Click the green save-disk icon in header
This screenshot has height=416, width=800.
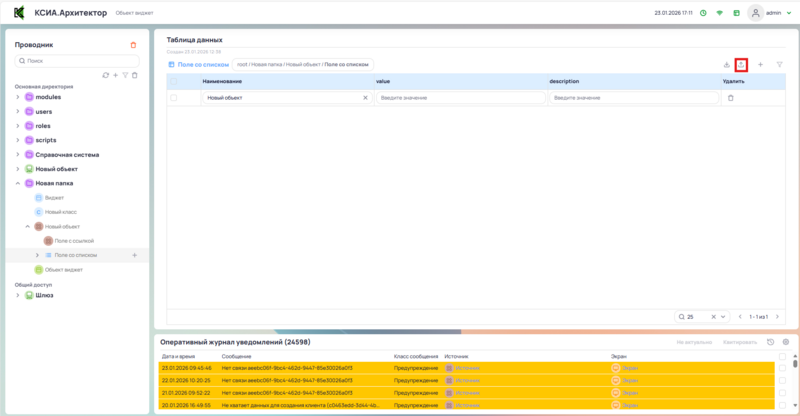(x=736, y=13)
